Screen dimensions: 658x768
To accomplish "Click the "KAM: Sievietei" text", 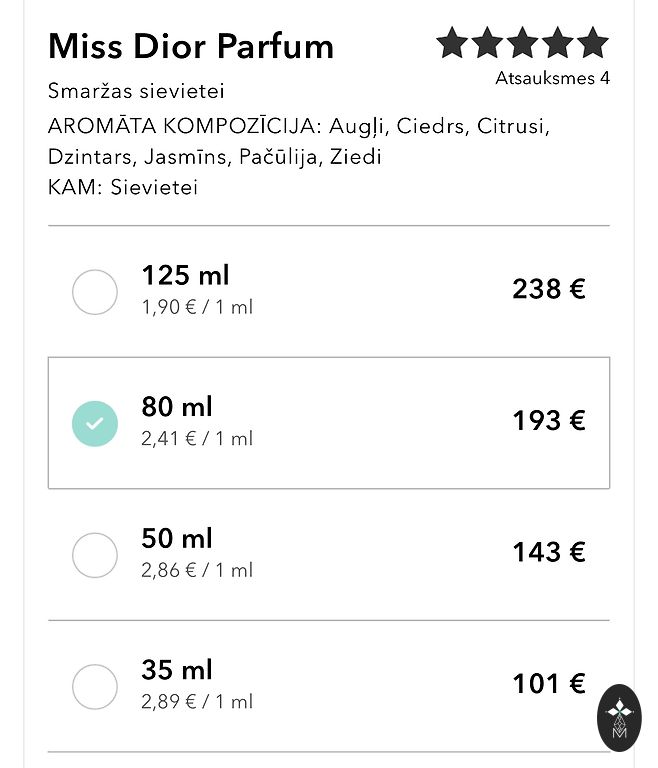I will 123,187.
